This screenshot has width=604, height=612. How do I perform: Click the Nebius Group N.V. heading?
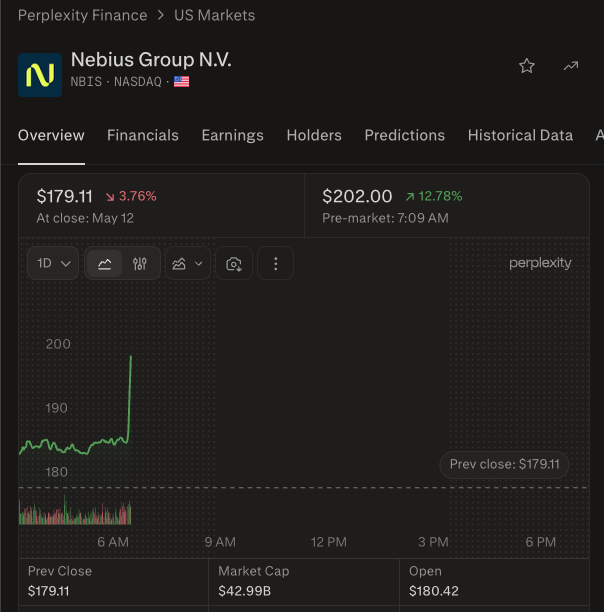tap(151, 60)
